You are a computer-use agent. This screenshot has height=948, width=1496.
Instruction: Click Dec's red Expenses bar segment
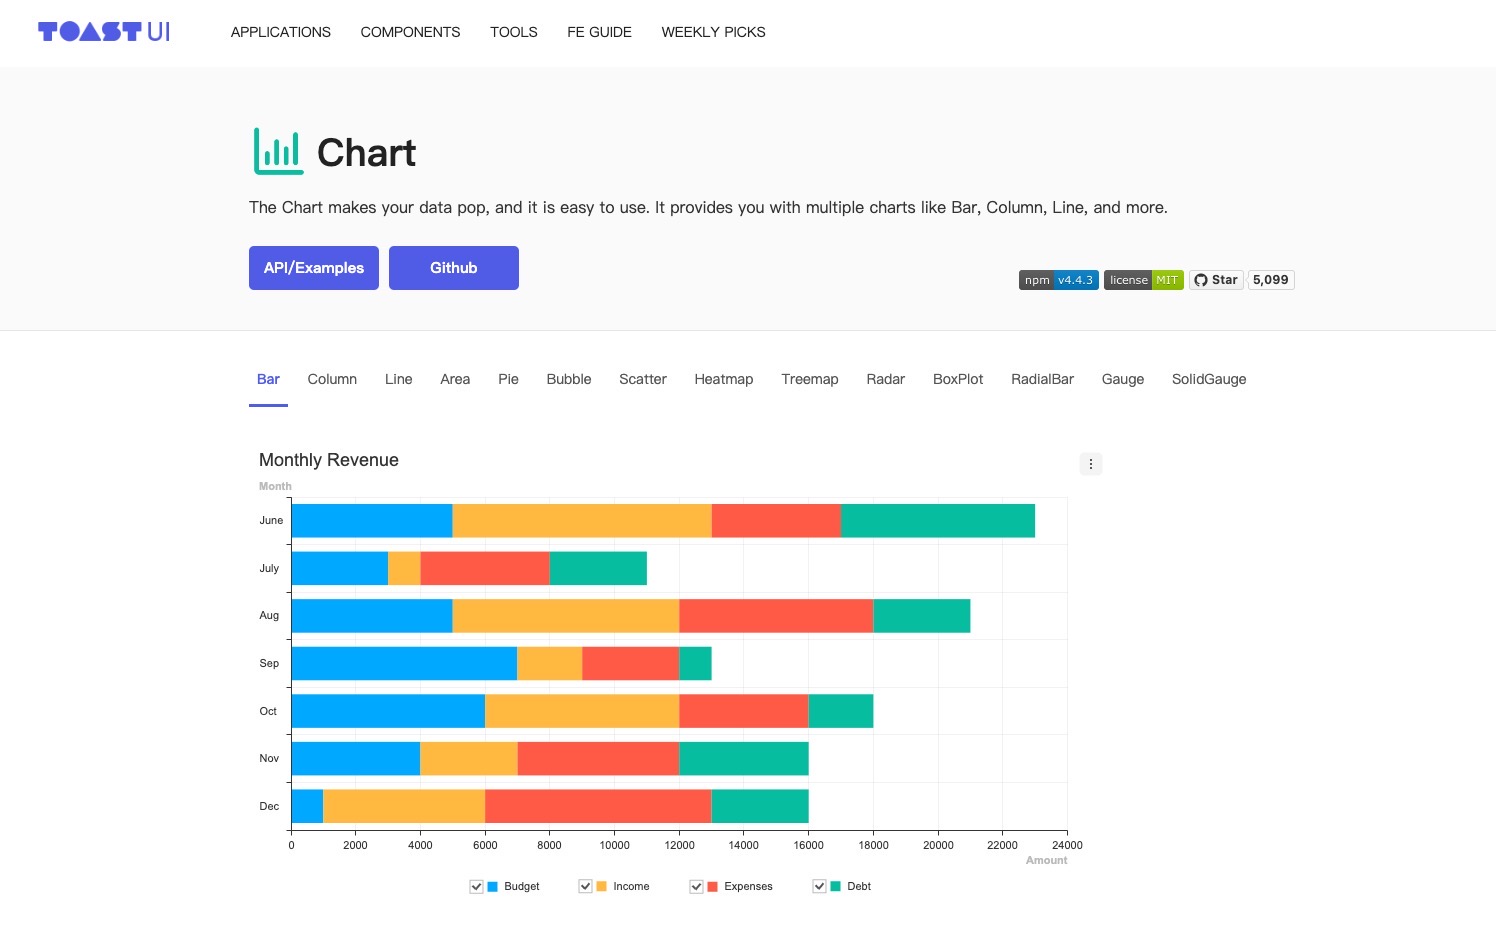point(598,806)
